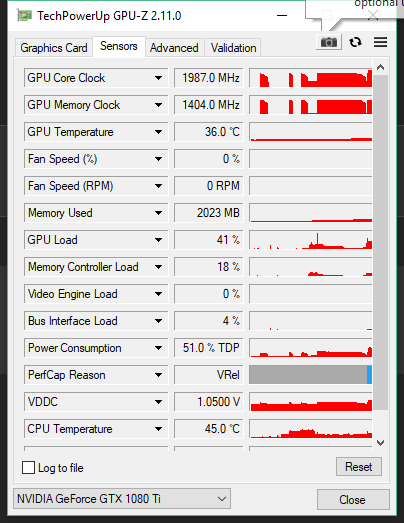
Task: Click the 1987.0 MHz value
Action: (209, 78)
